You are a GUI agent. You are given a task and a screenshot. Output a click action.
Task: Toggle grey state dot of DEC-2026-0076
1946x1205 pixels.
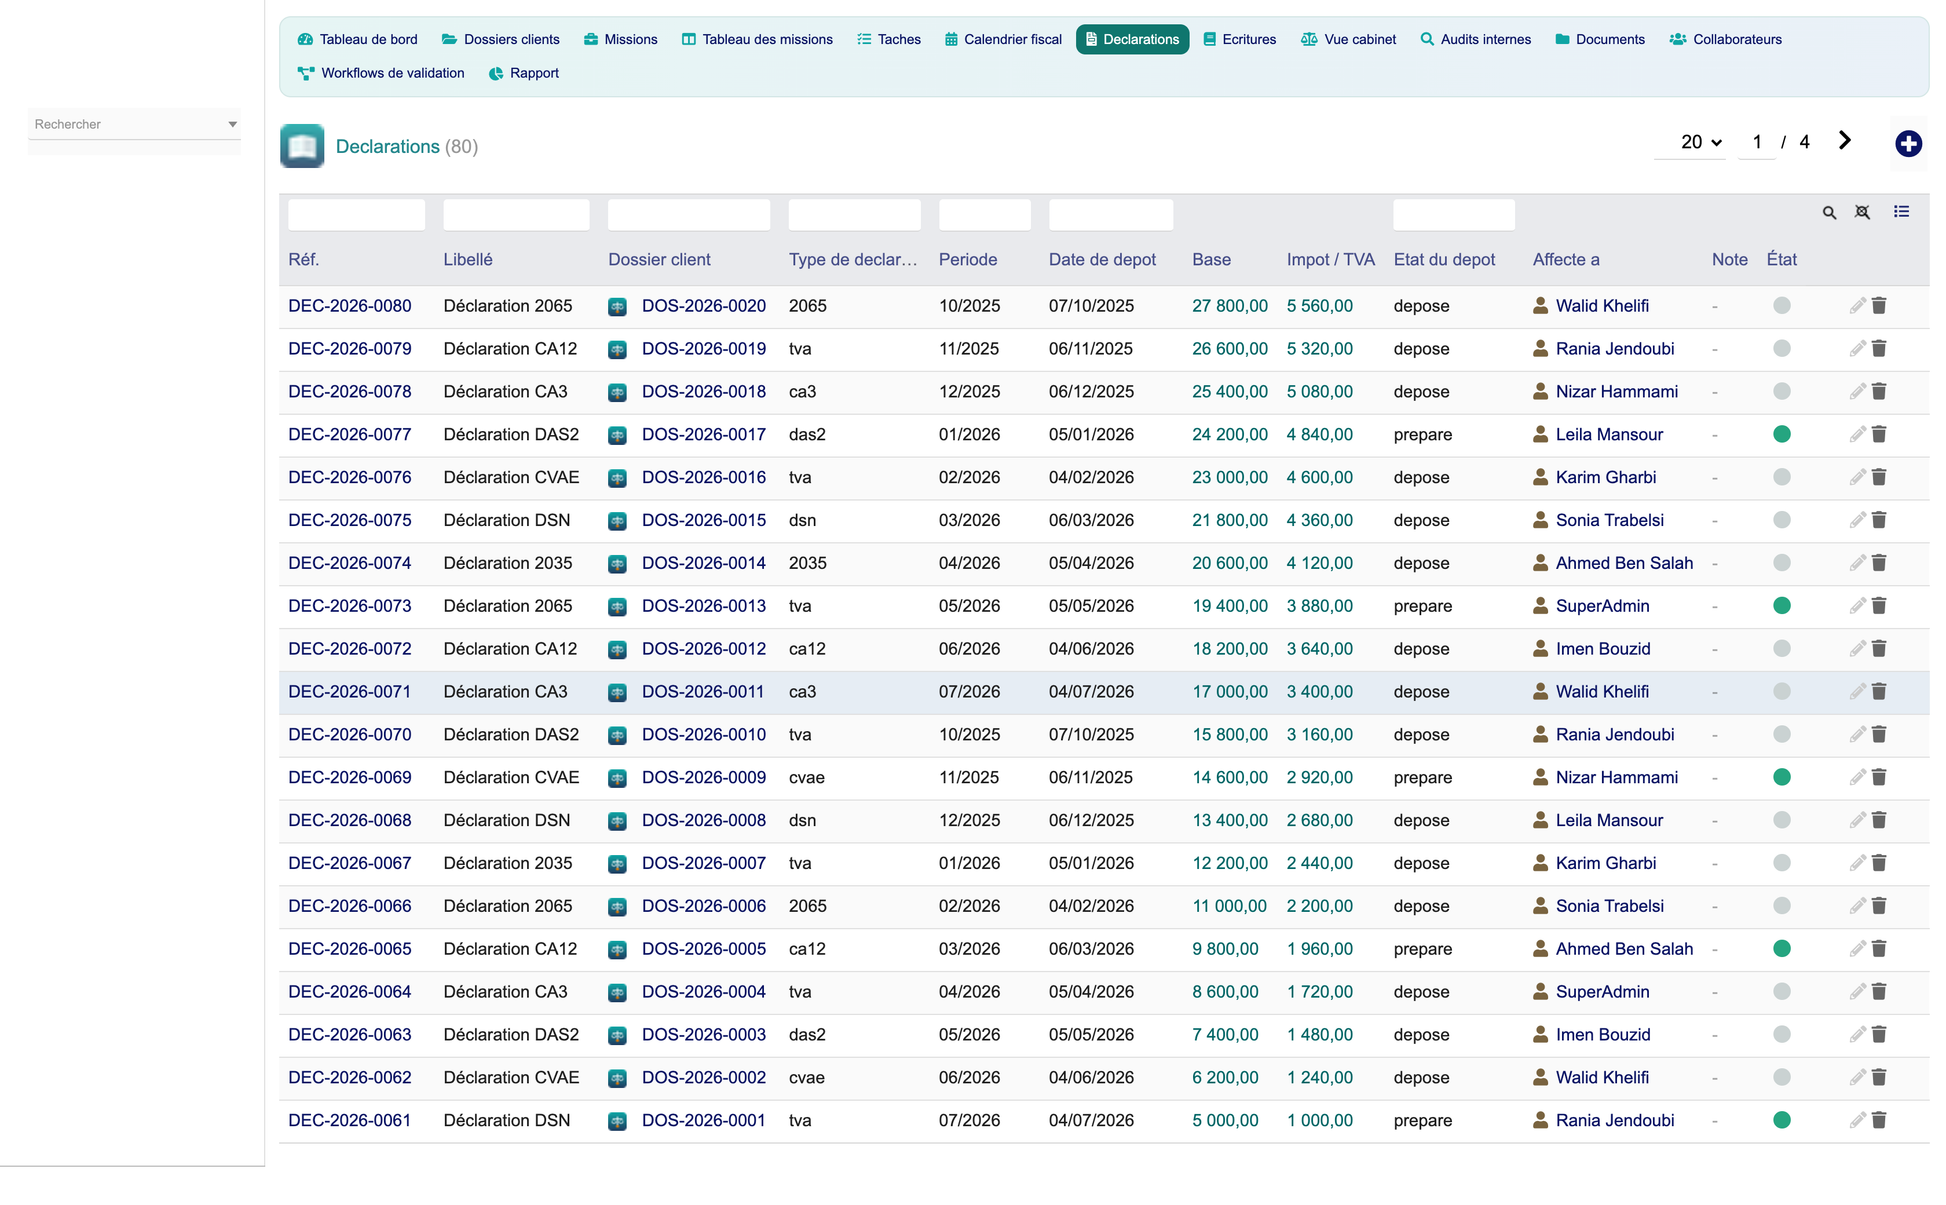point(1782,477)
